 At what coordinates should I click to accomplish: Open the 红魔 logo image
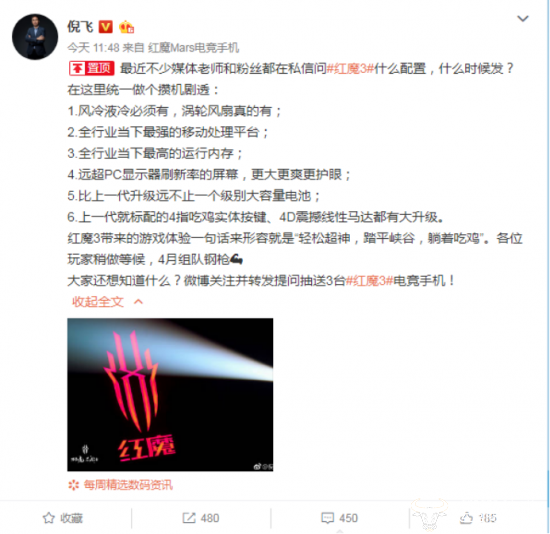click(170, 394)
